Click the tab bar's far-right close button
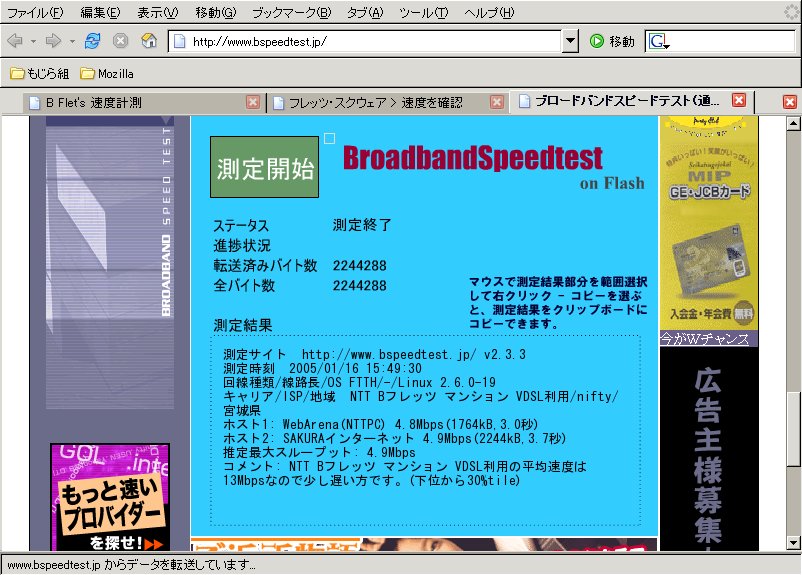 tap(790, 102)
